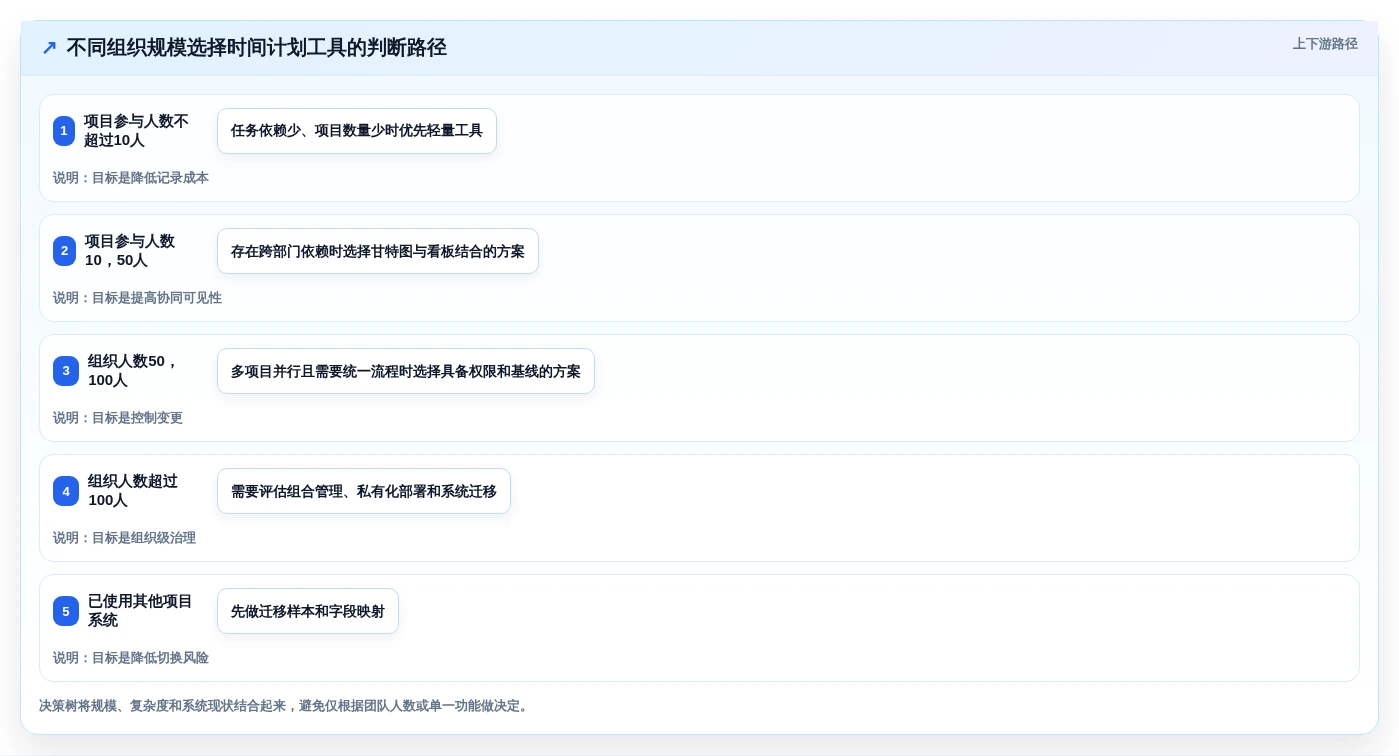
Task: Select the step 5 number badge
Action: pos(66,611)
